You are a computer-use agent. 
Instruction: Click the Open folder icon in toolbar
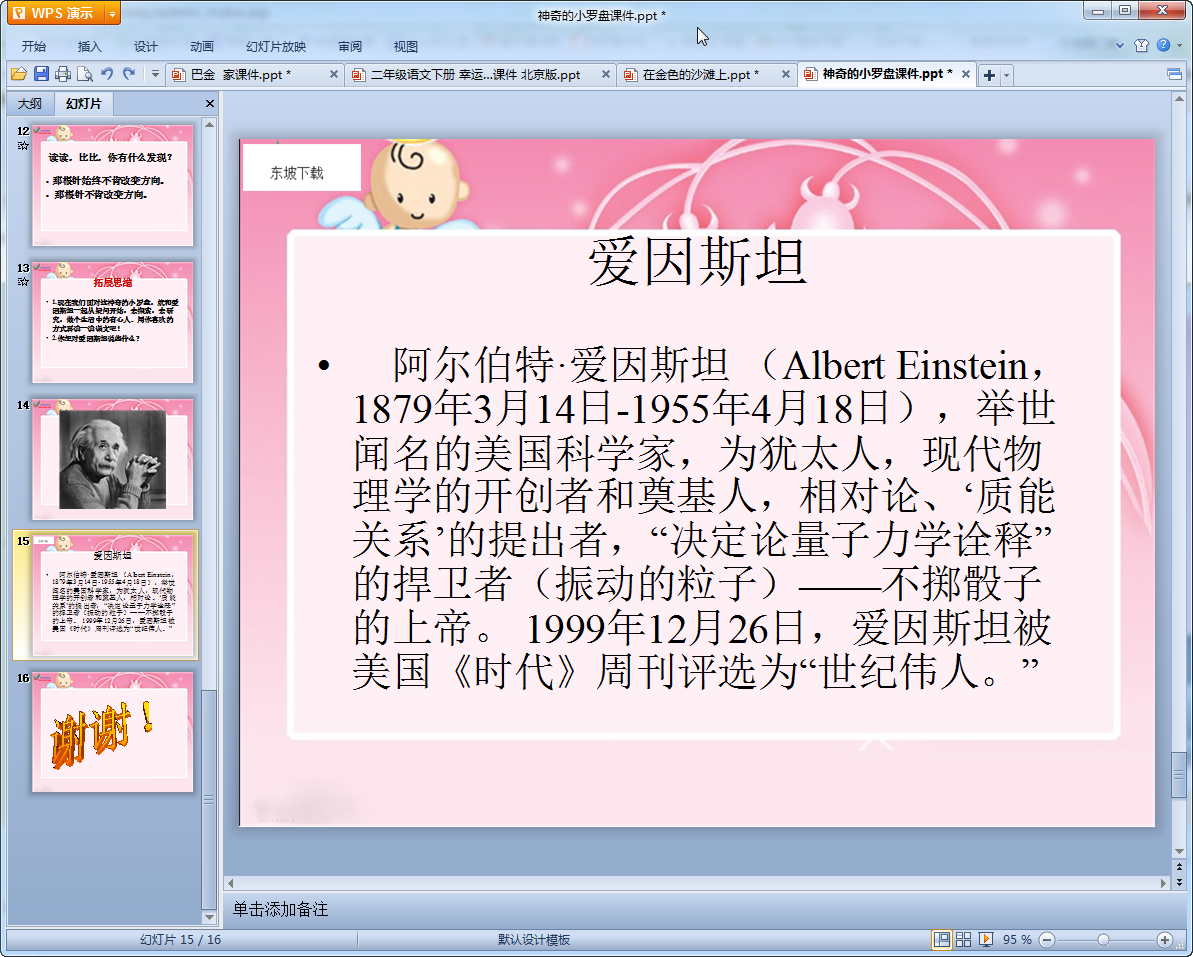tap(18, 74)
